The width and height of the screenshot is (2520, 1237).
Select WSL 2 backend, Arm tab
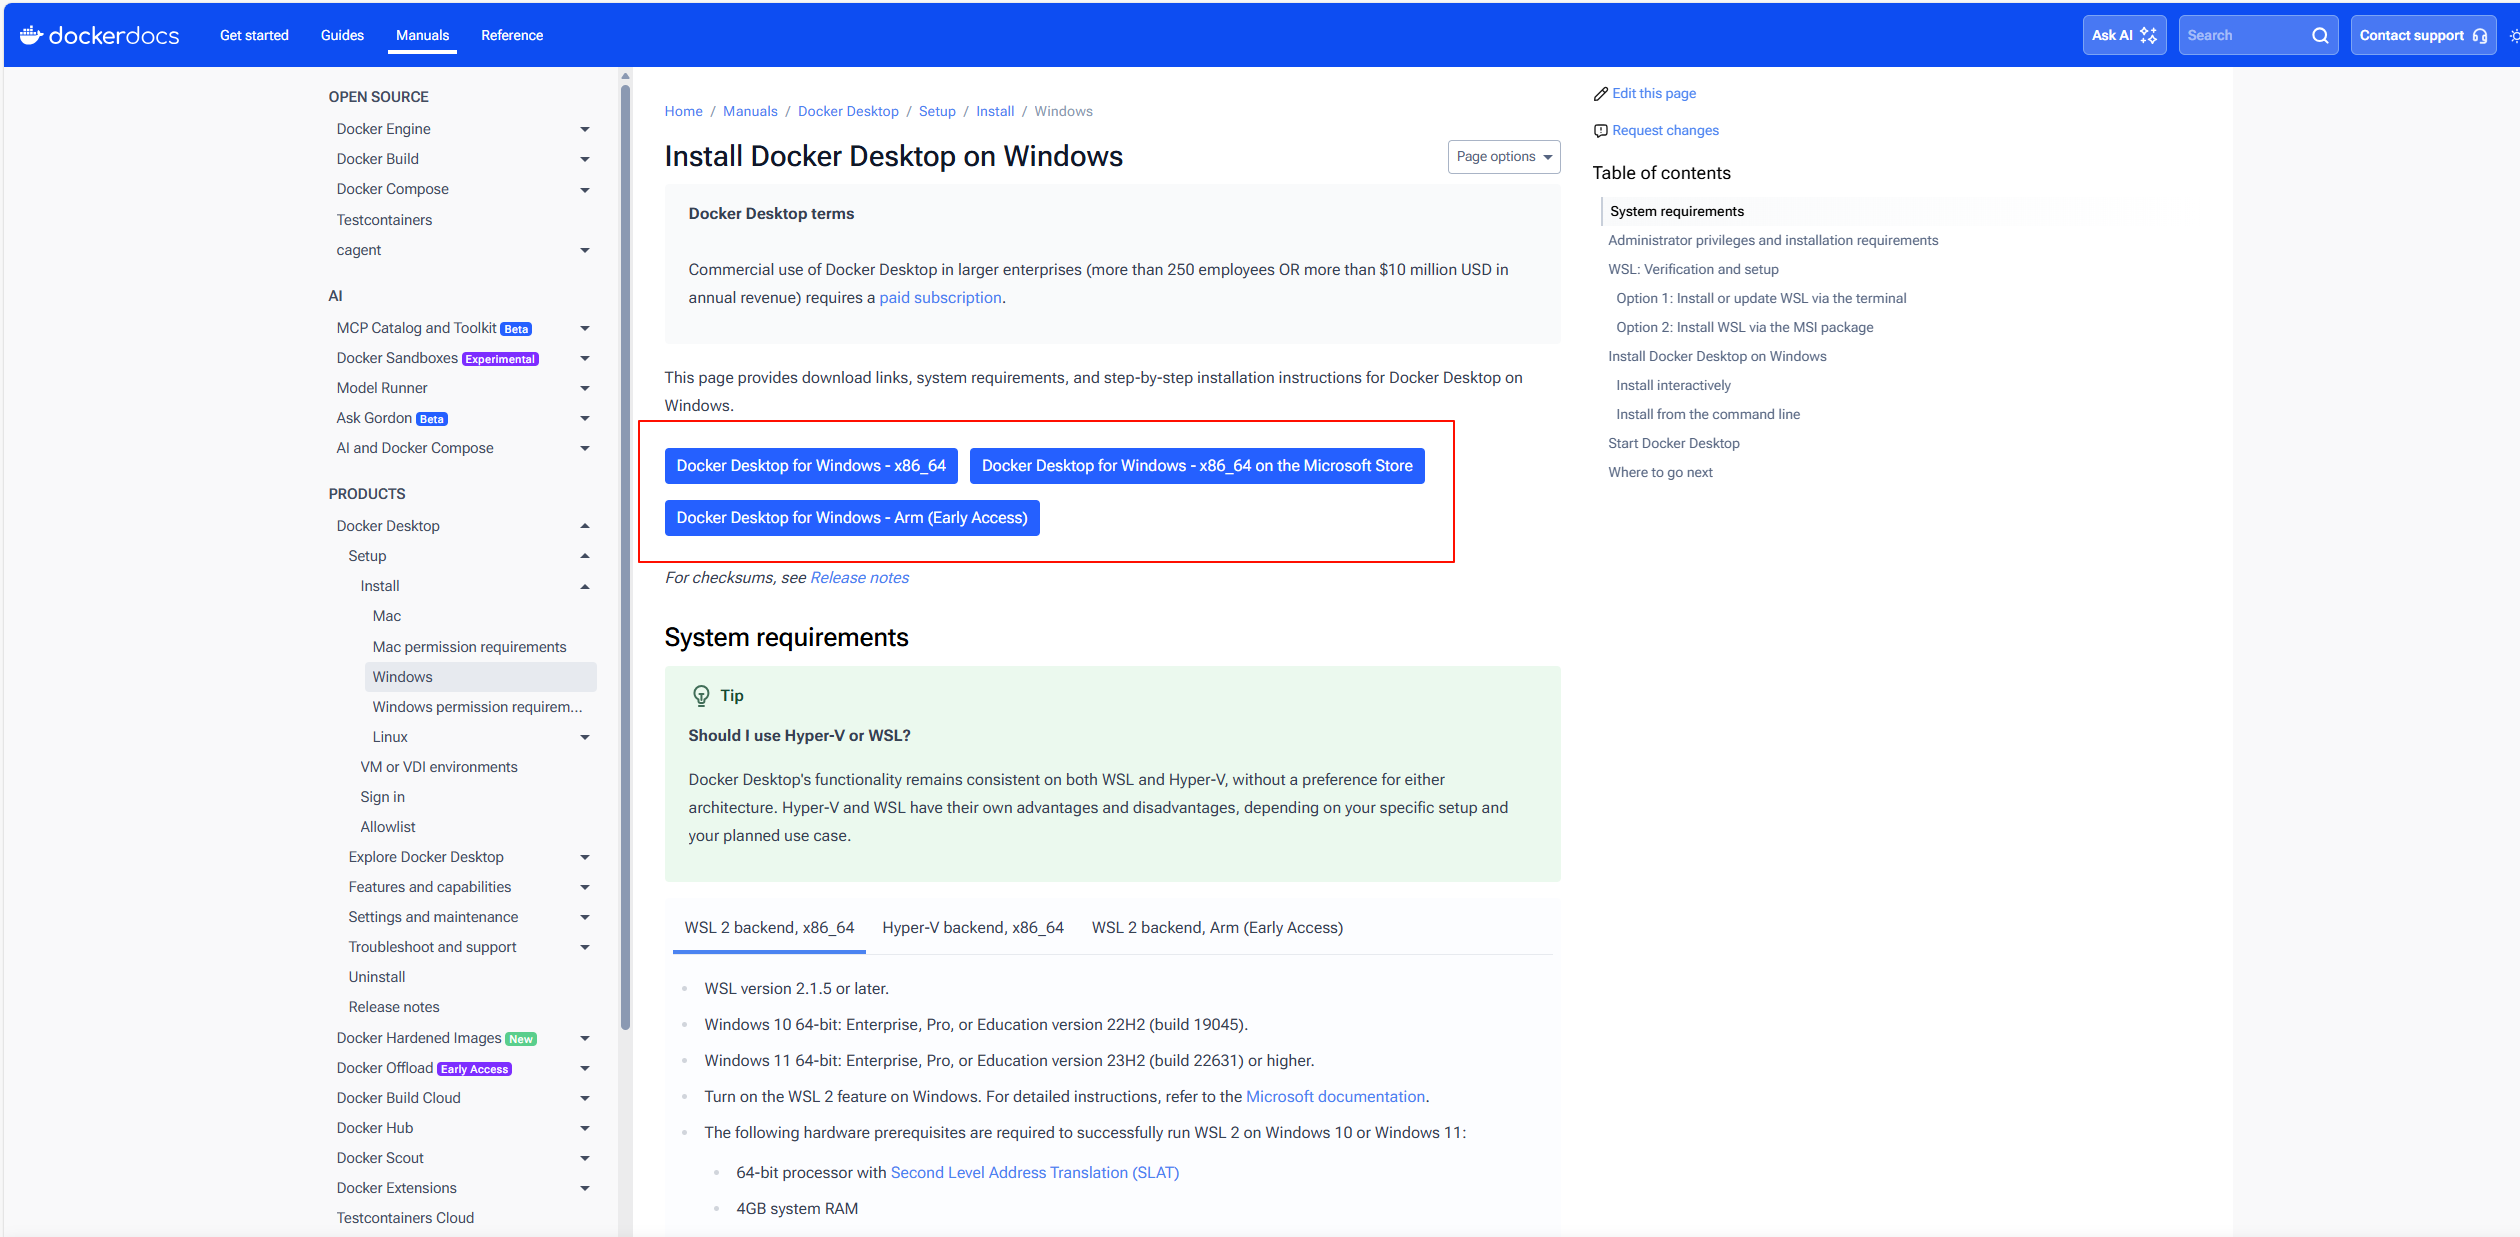[x=1216, y=927]
